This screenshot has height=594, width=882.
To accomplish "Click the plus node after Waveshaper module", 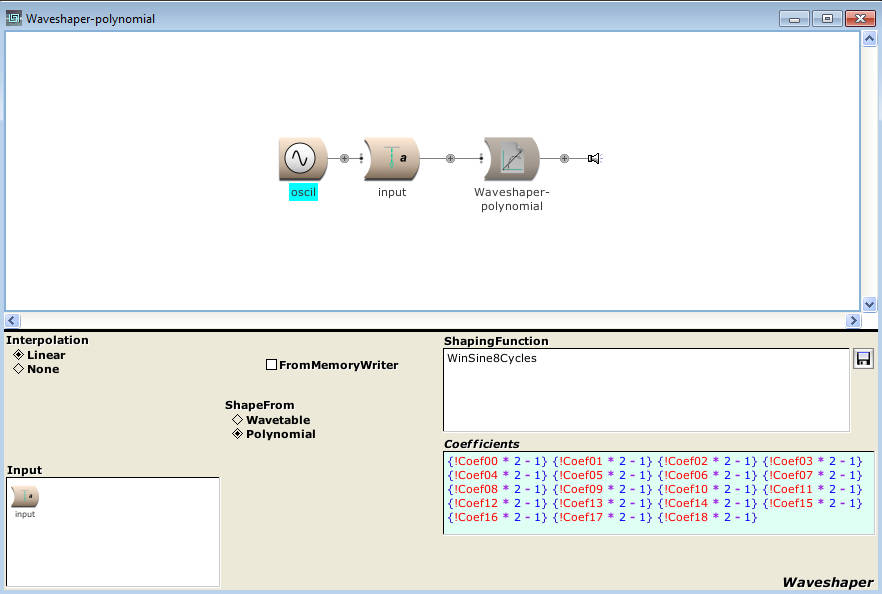I will point(564,159).
